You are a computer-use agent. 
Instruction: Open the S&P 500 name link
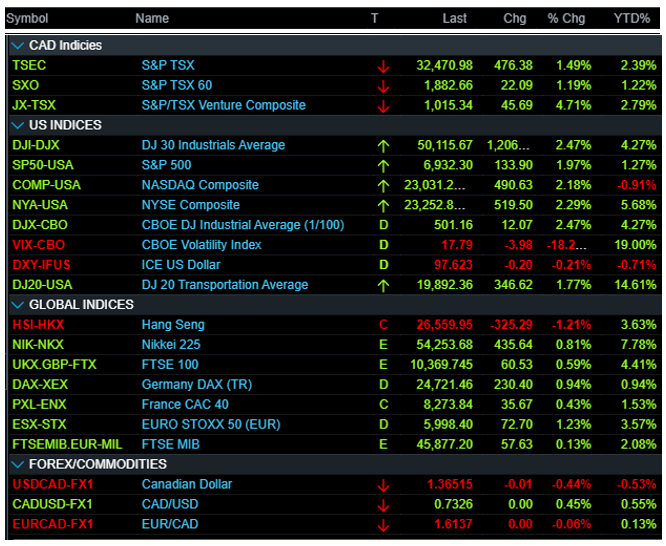166,165
